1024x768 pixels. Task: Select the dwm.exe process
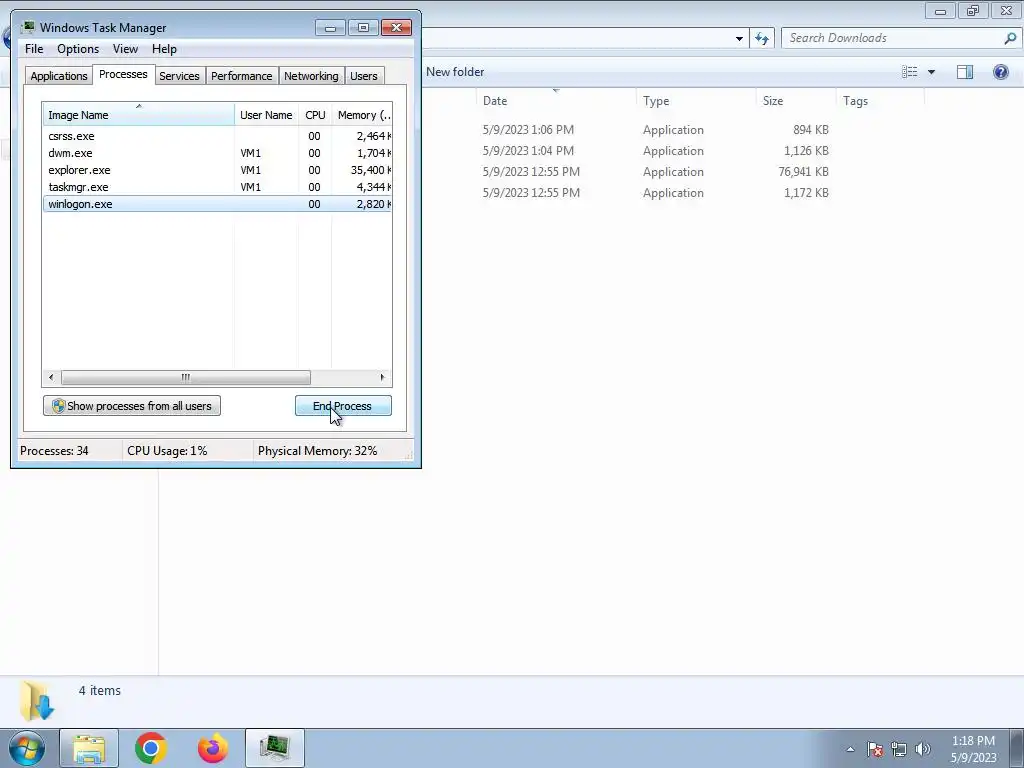click(x=217, y=153)
